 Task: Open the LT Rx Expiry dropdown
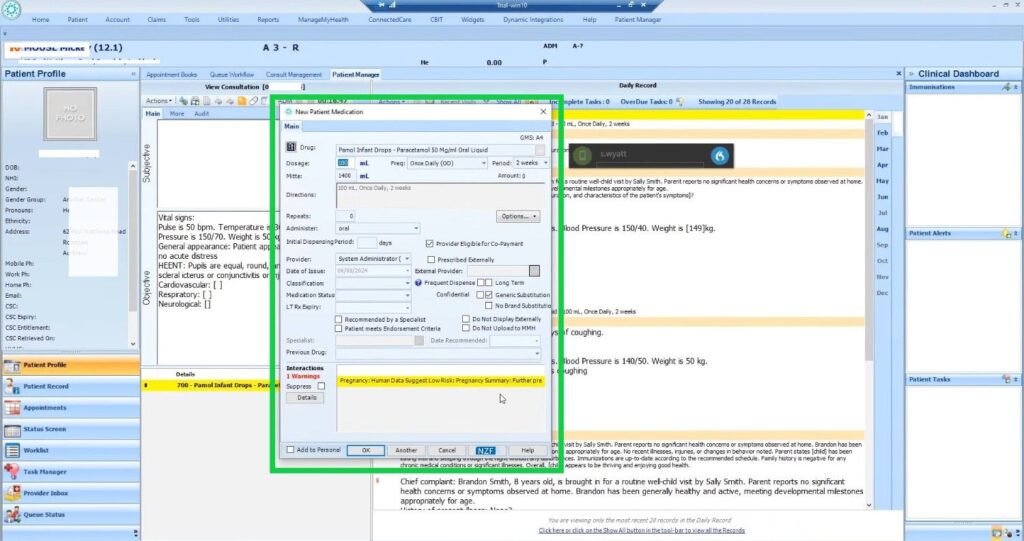[407, 307]
